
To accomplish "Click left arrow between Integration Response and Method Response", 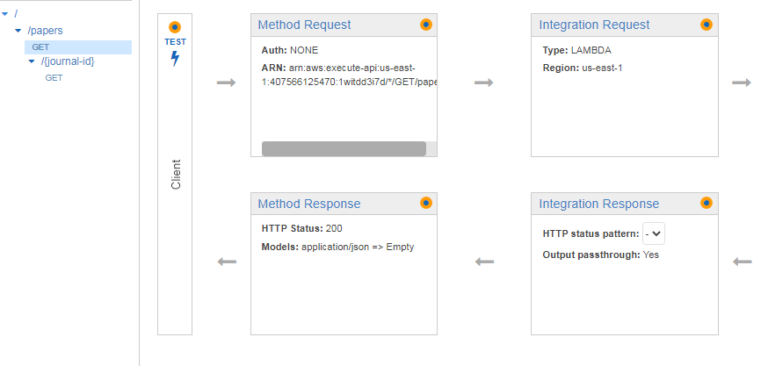I will tap(484, 262).
